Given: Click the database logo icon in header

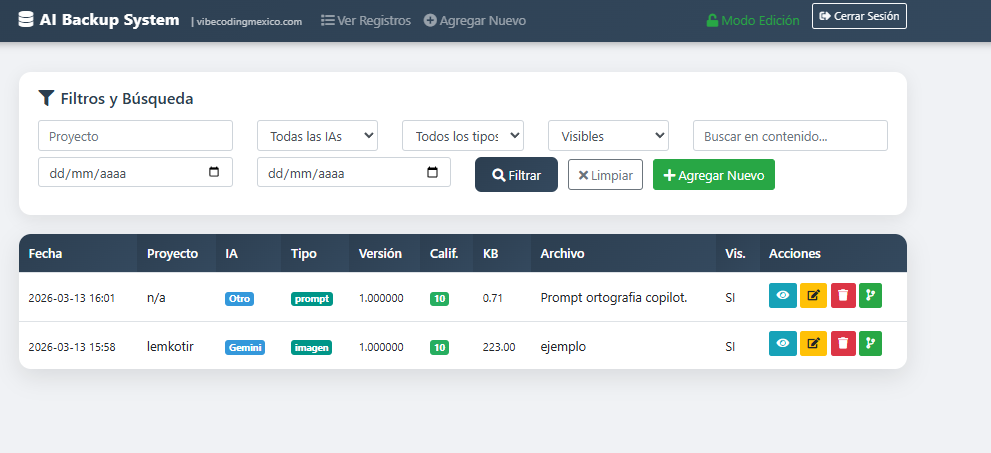Looking at the screenshot, I should (25, 19).
